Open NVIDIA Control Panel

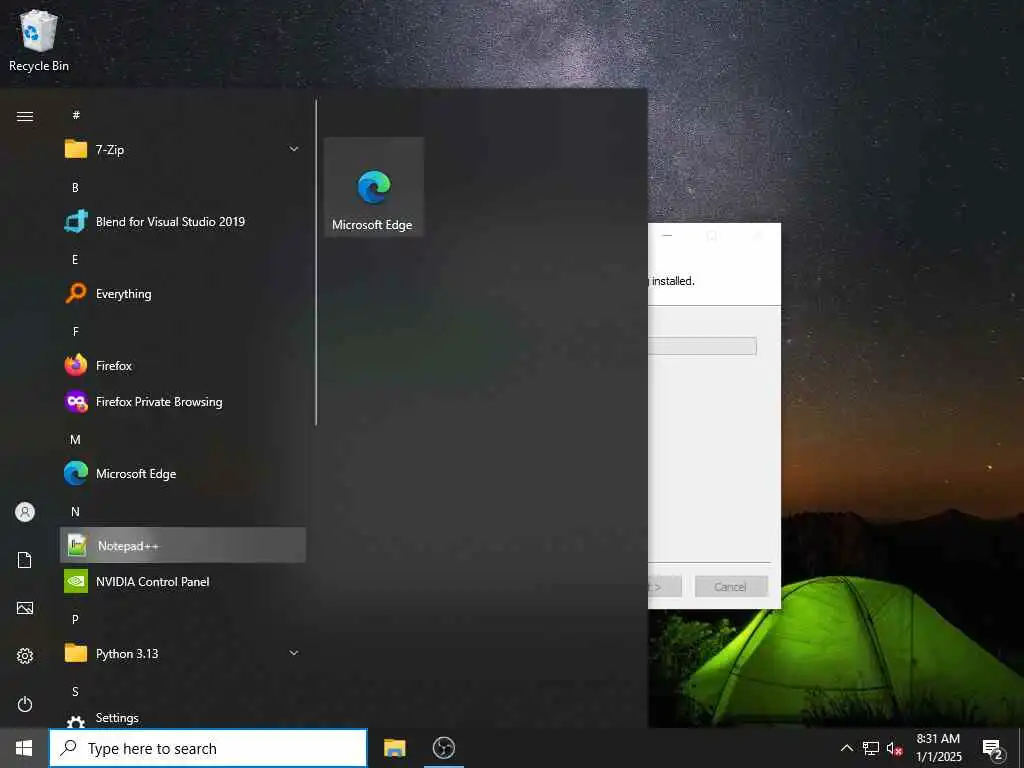click(183, 581)
